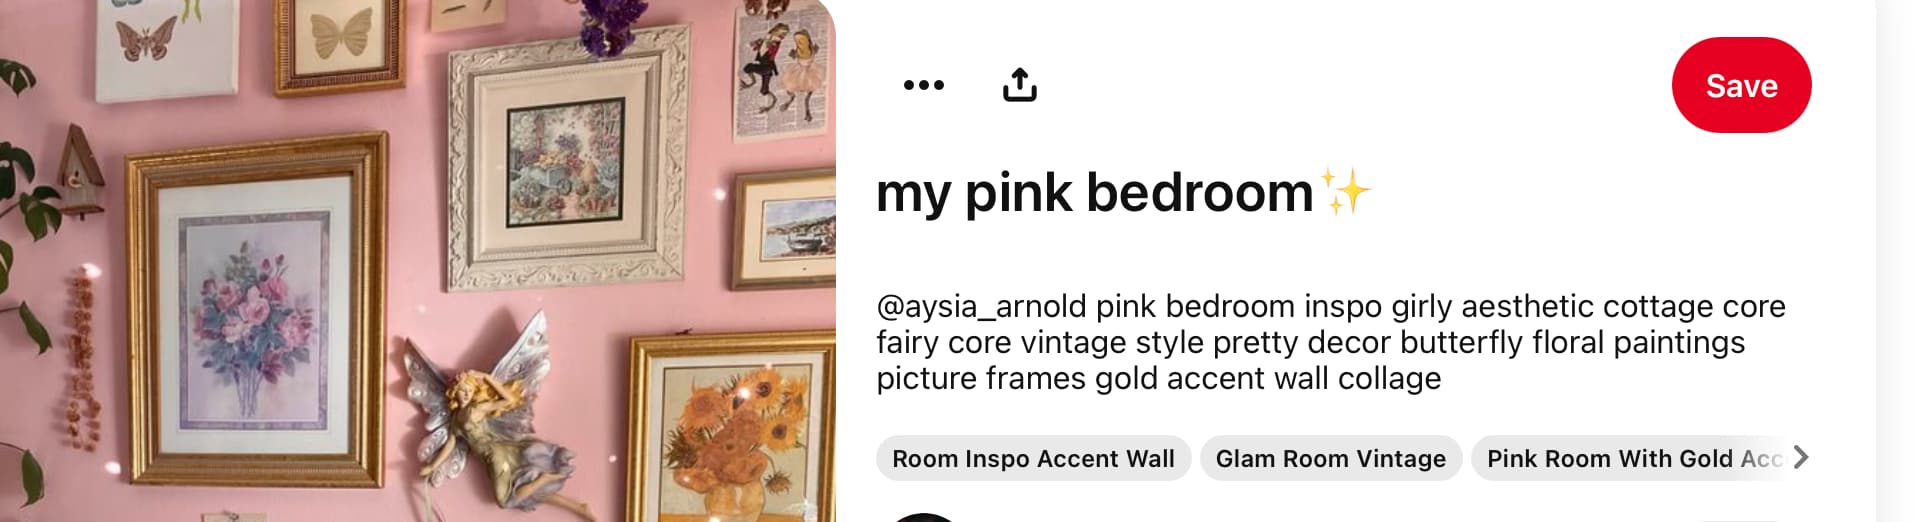Click the sunflower vase painting
The image size is (1920, 522).
point(733,430)
